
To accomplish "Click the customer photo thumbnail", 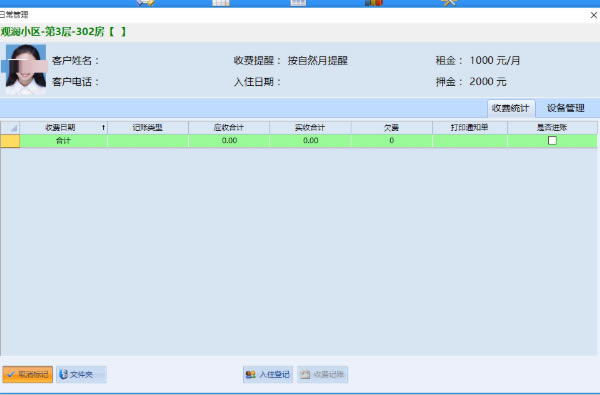I will (26, 69).
